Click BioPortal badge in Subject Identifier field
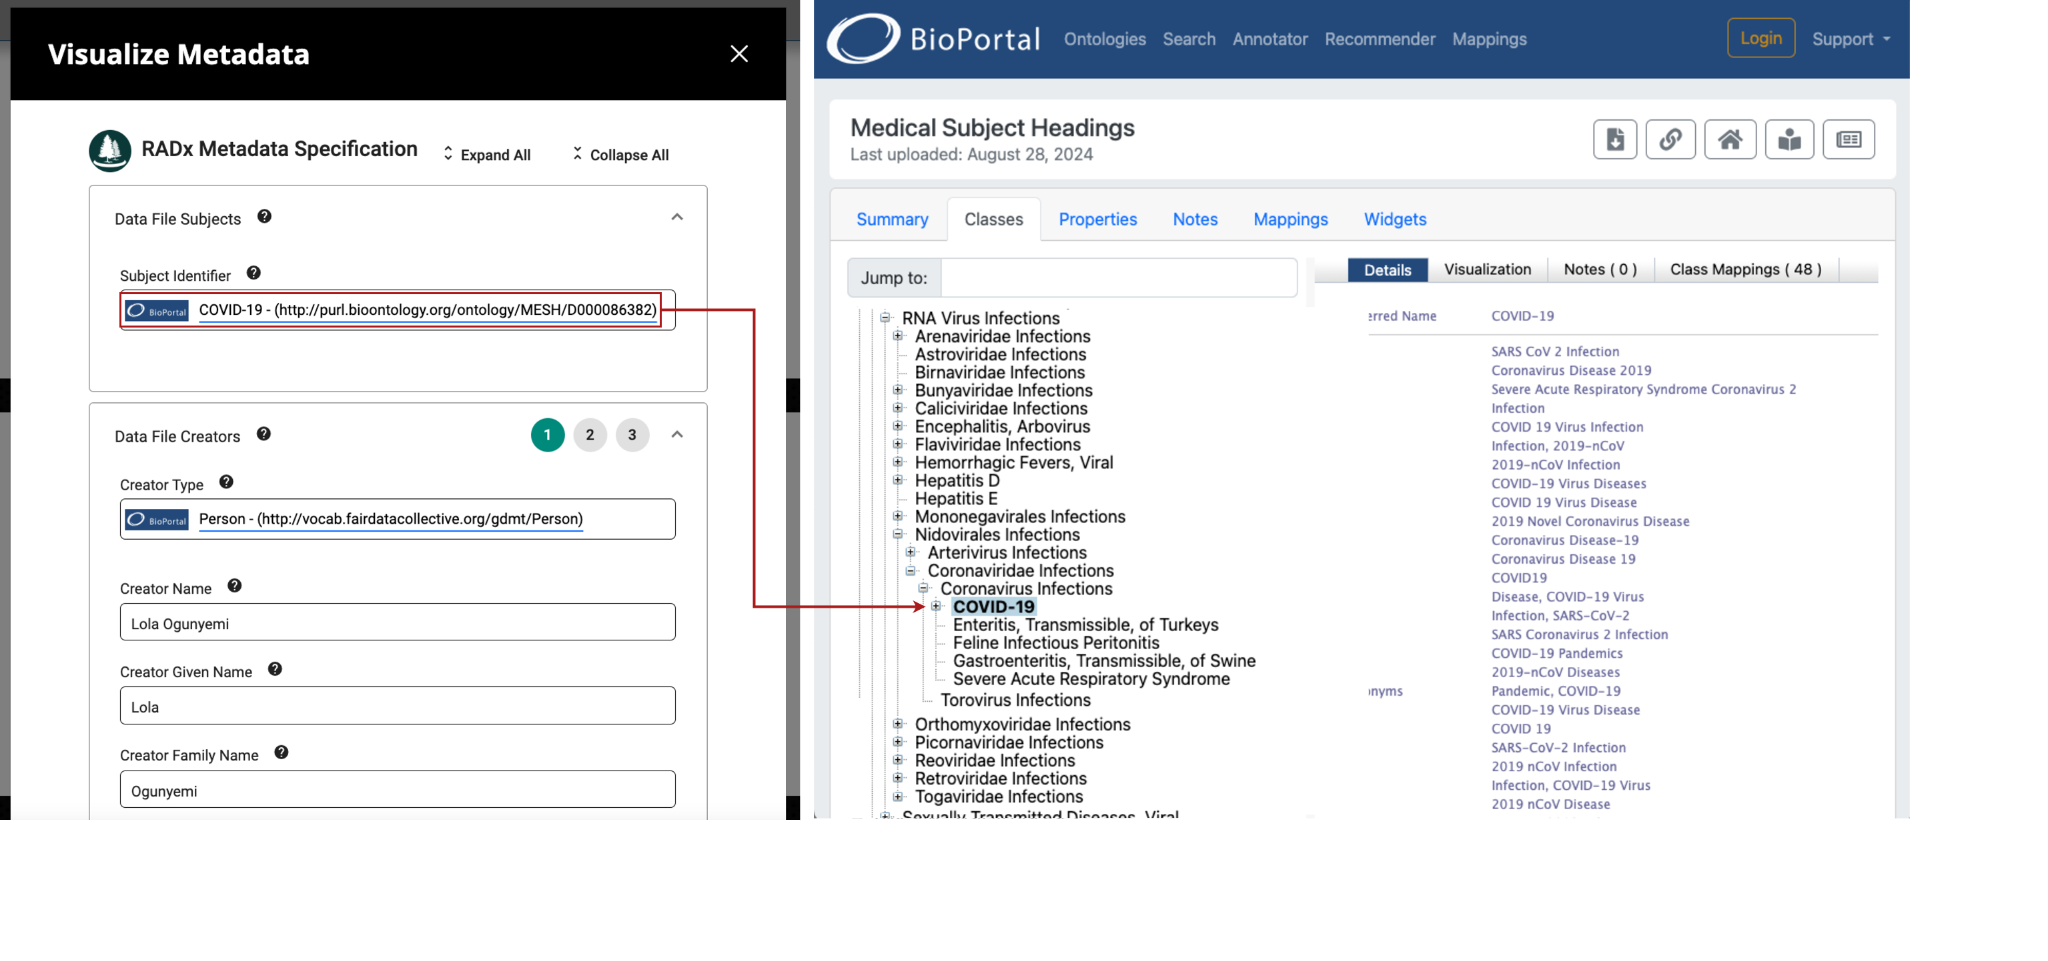 157,311
